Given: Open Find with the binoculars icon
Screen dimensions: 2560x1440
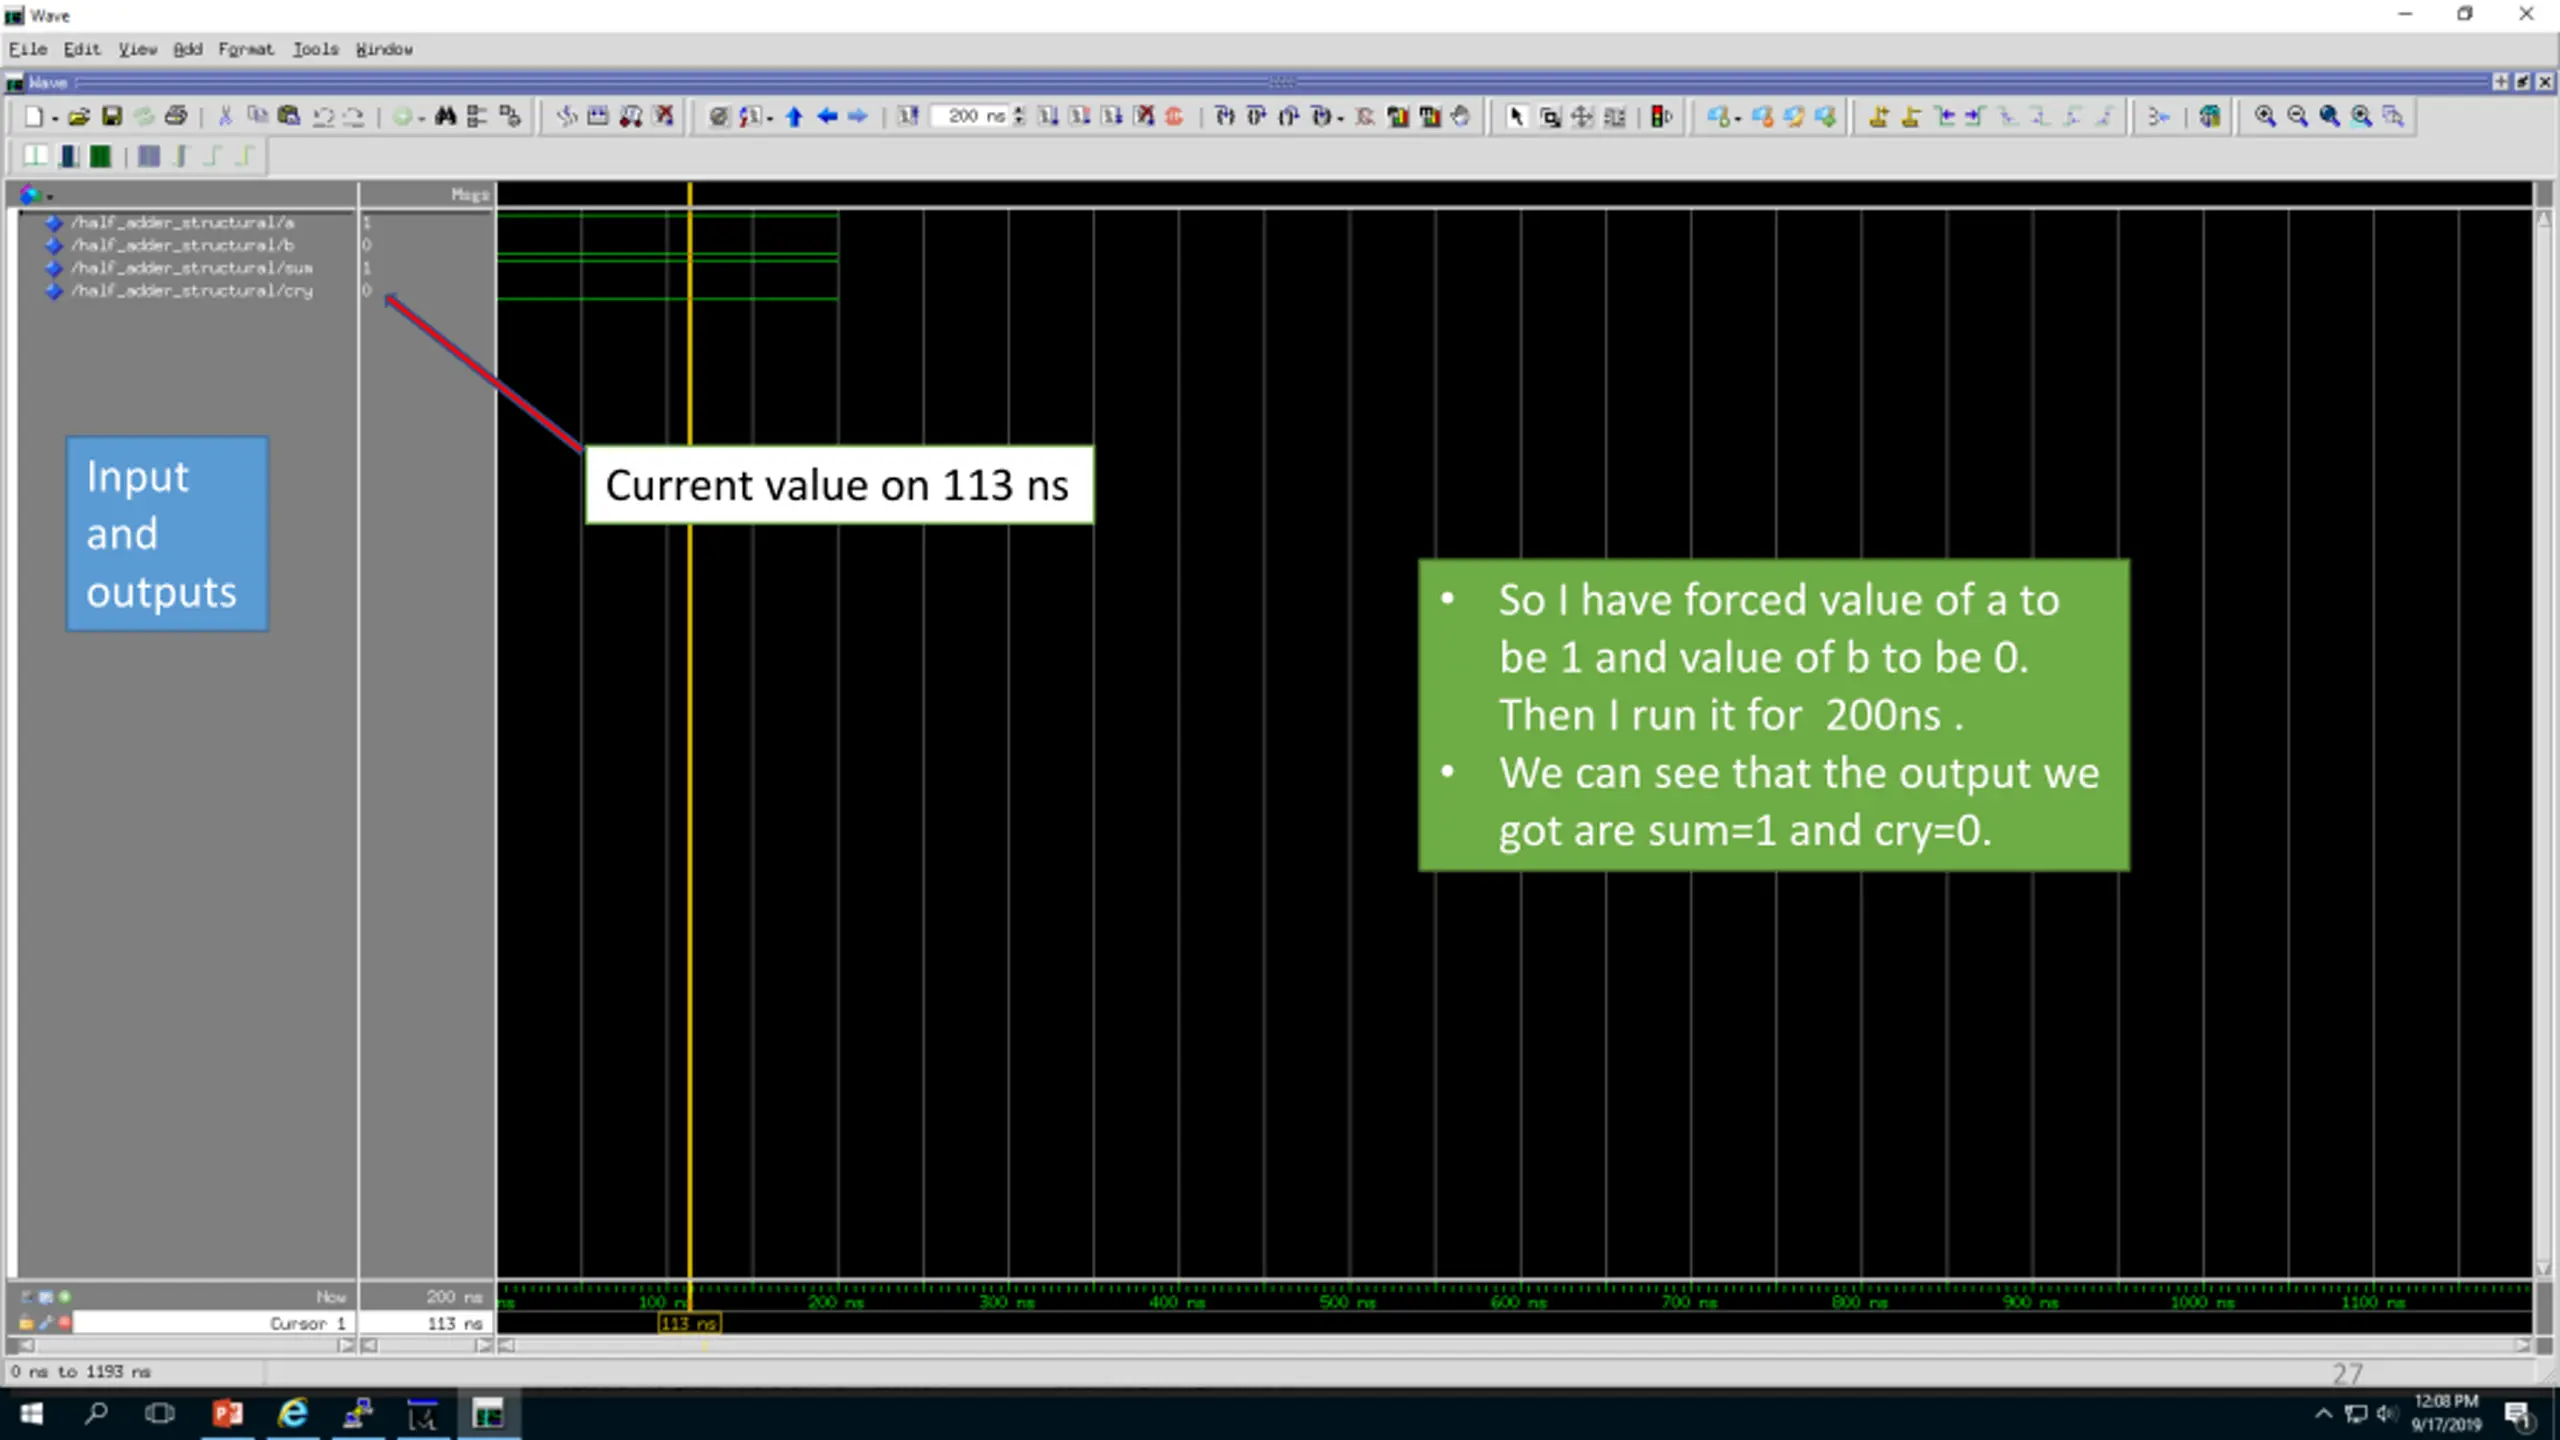Looking at the screenshot, I should (445, 117).
